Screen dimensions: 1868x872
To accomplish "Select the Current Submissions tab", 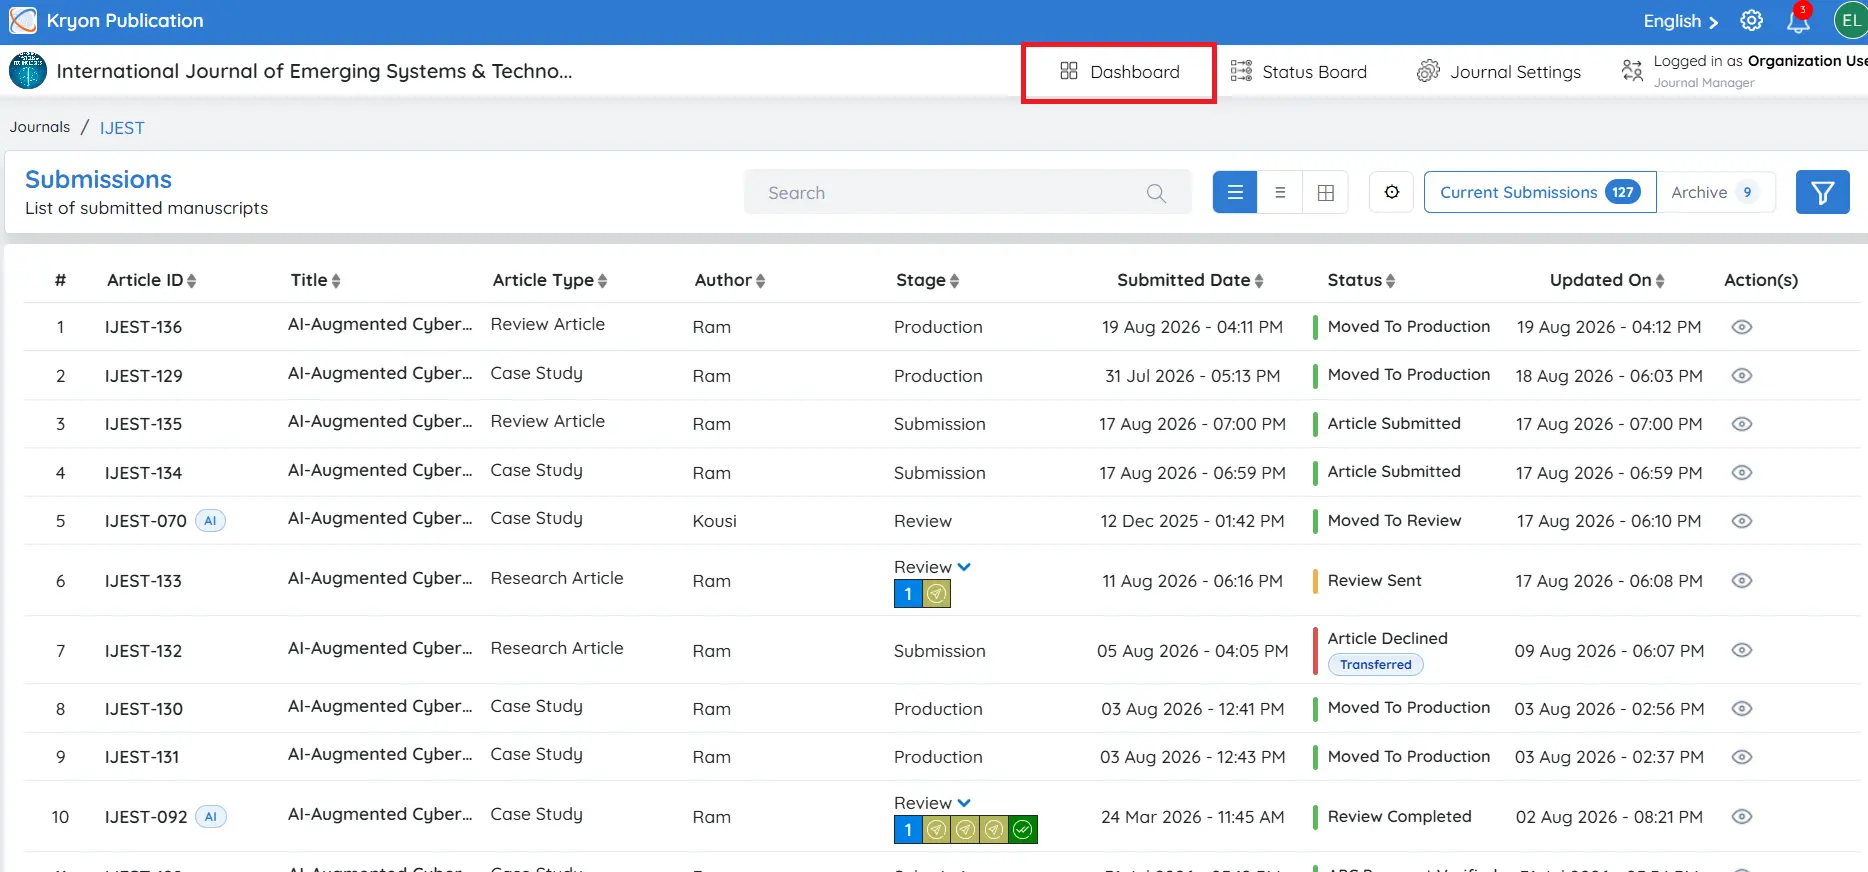I will 1540,192.
